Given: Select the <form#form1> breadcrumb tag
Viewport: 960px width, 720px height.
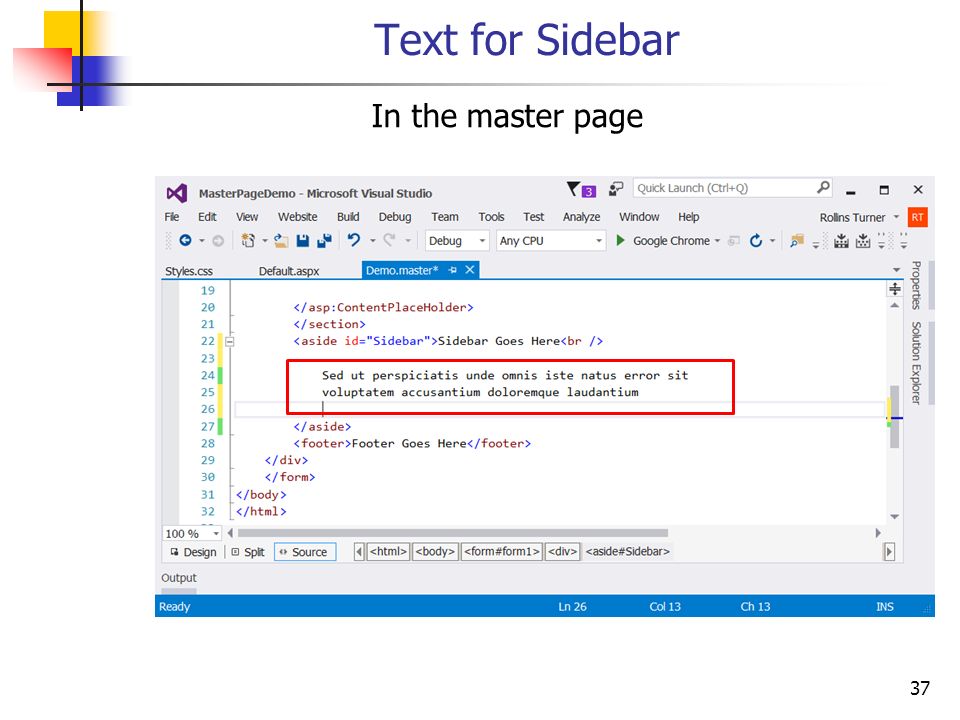Looking at the screenshot, I should click(501, 552).
